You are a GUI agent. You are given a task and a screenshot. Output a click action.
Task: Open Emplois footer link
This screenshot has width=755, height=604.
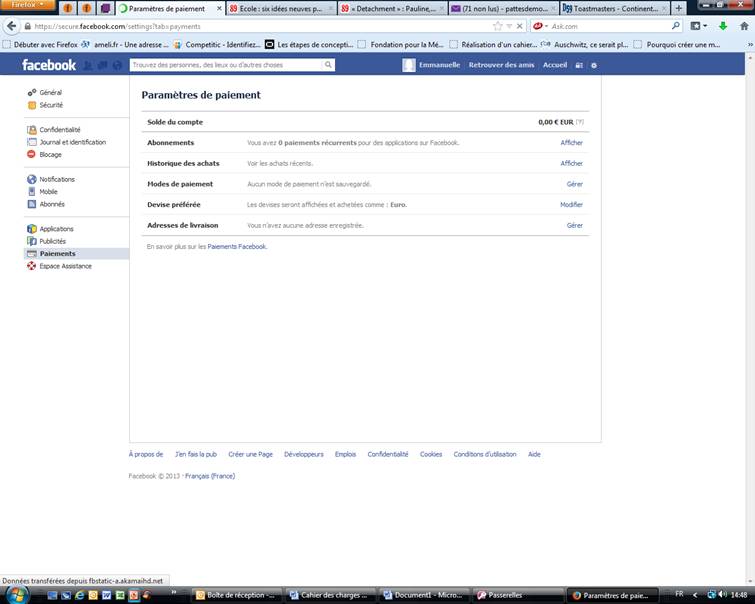(x=345, y=454)
